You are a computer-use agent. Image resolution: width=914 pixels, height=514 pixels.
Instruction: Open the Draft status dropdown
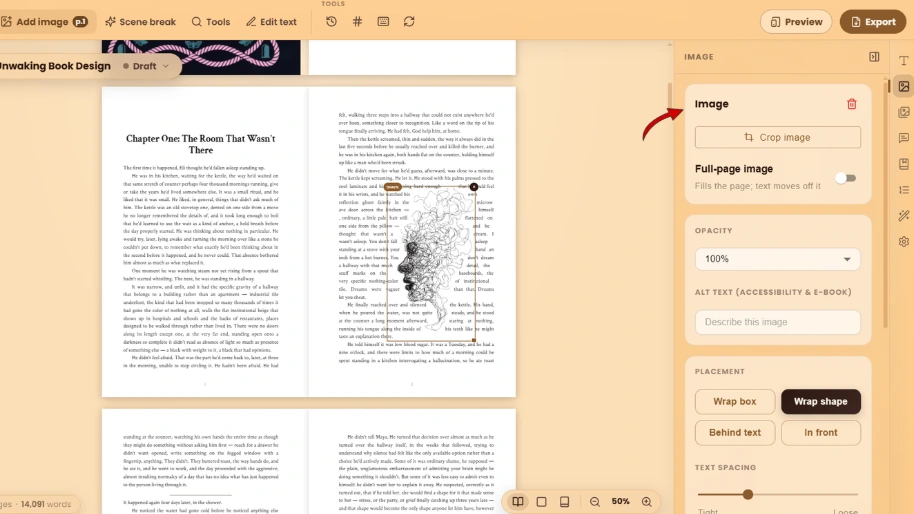point(146,66)
